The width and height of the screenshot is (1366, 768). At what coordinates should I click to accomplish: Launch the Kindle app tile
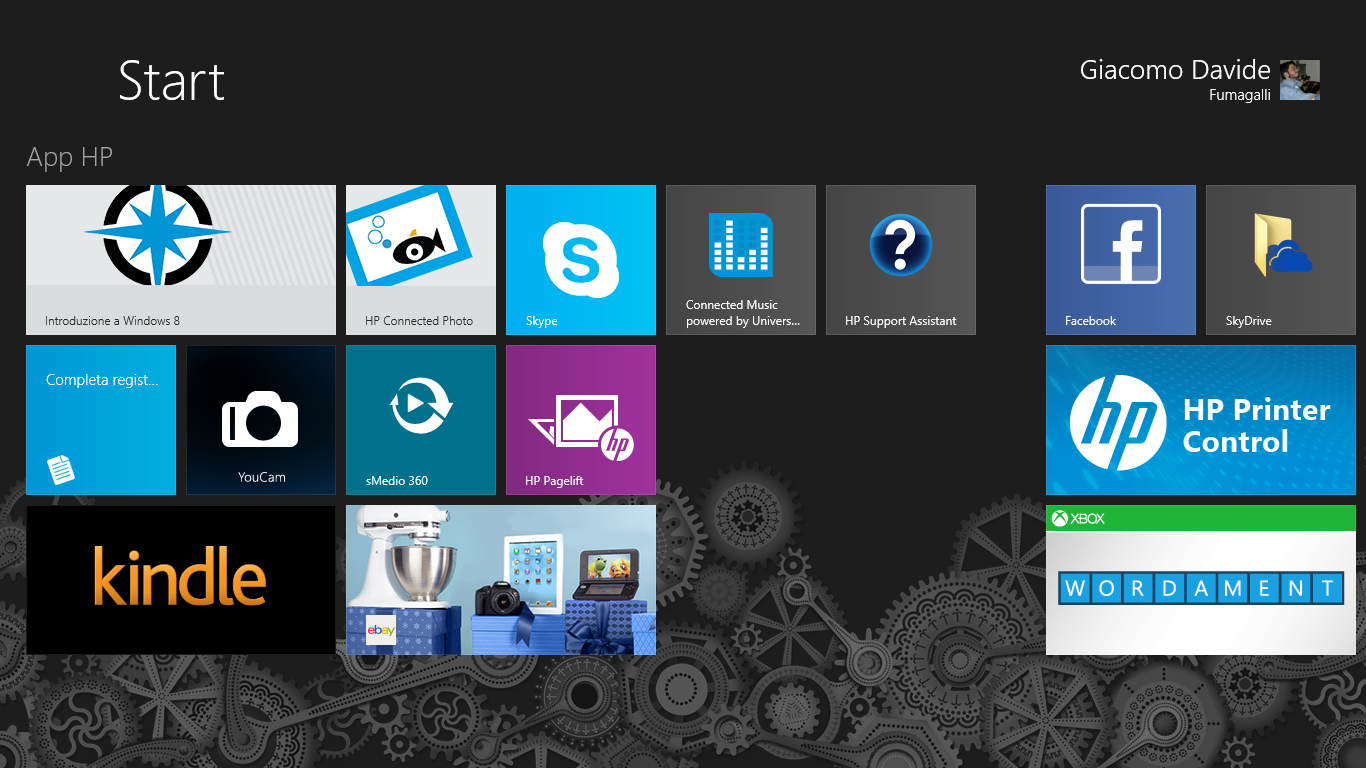tap(181, 580)
